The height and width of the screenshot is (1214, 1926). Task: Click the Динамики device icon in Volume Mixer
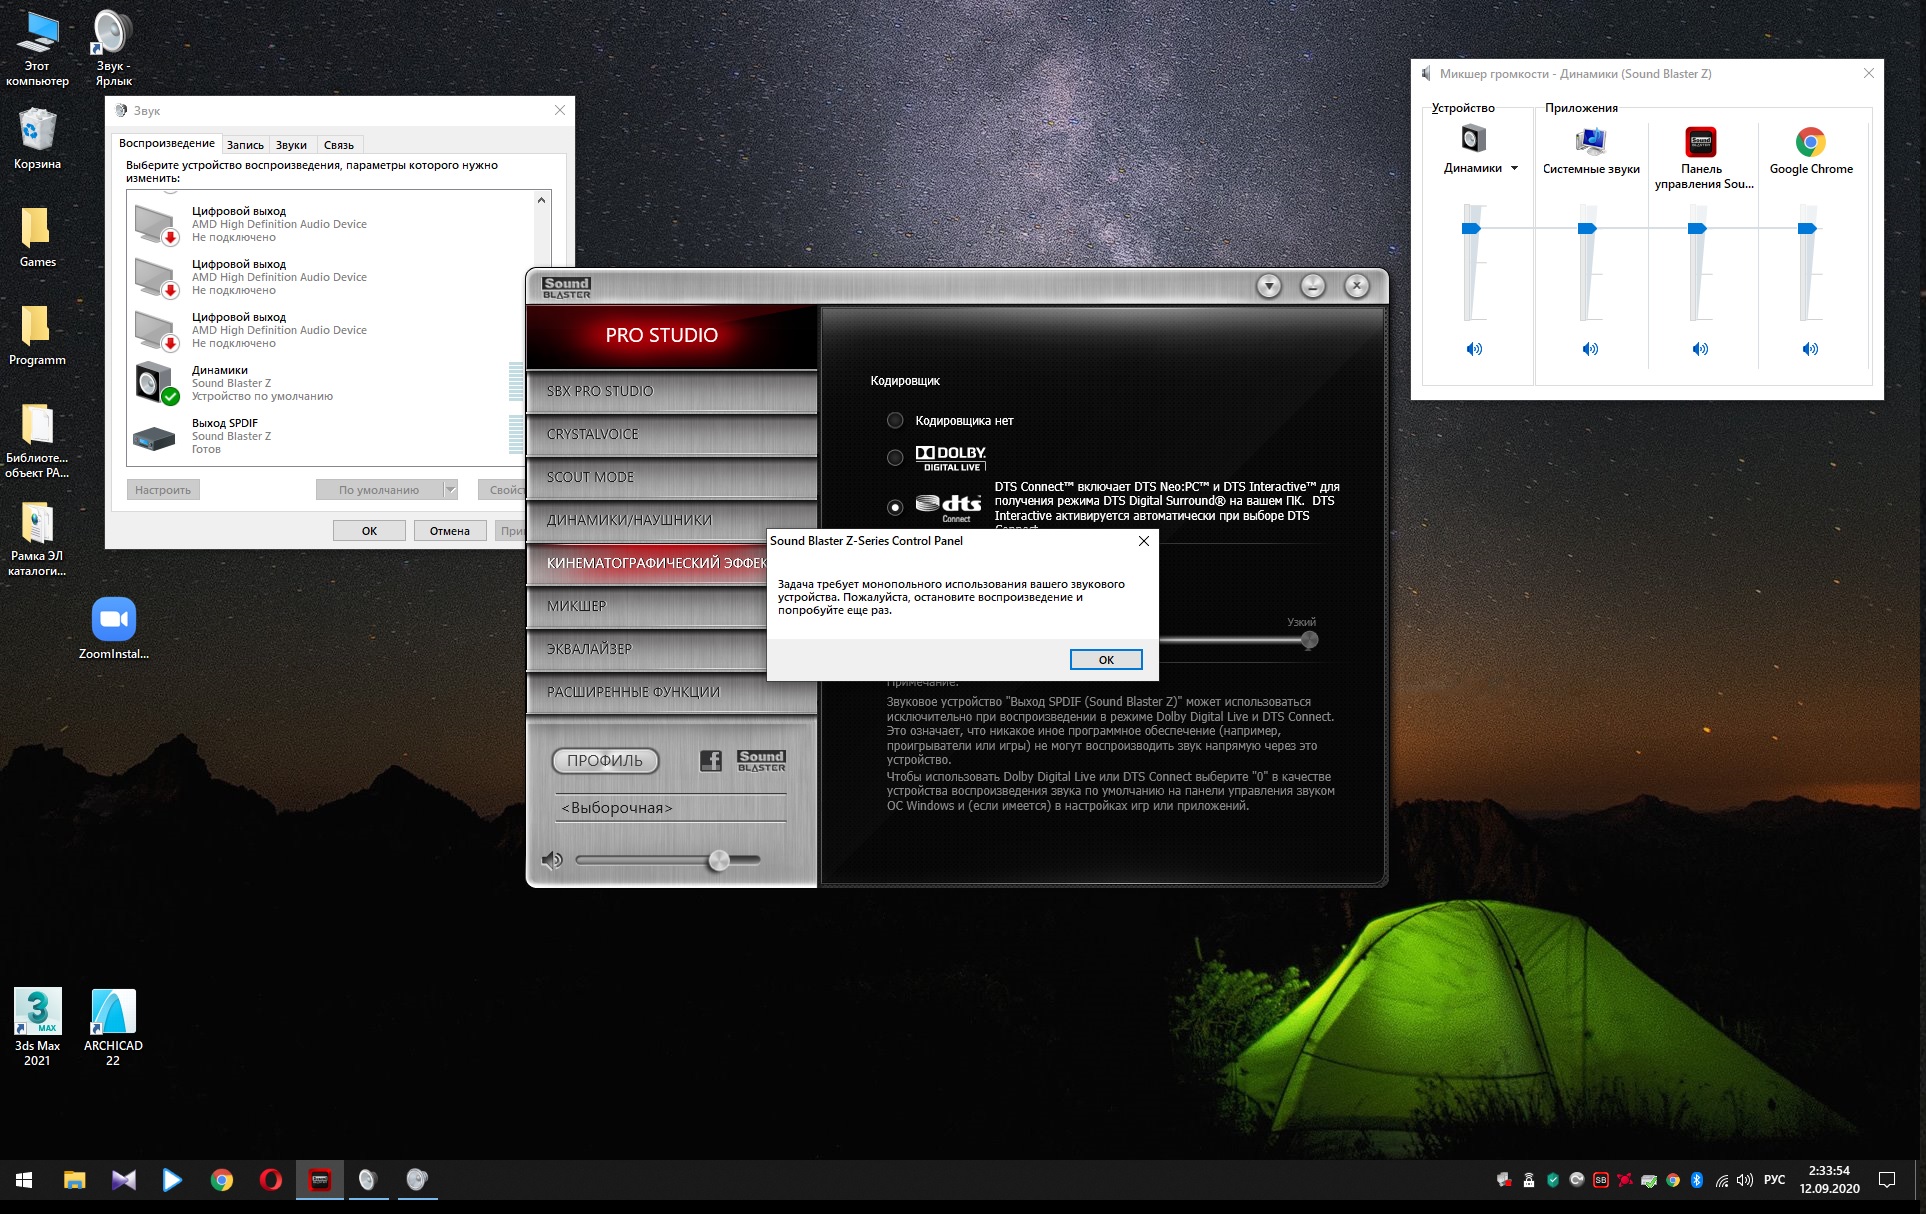(1473, 139)
